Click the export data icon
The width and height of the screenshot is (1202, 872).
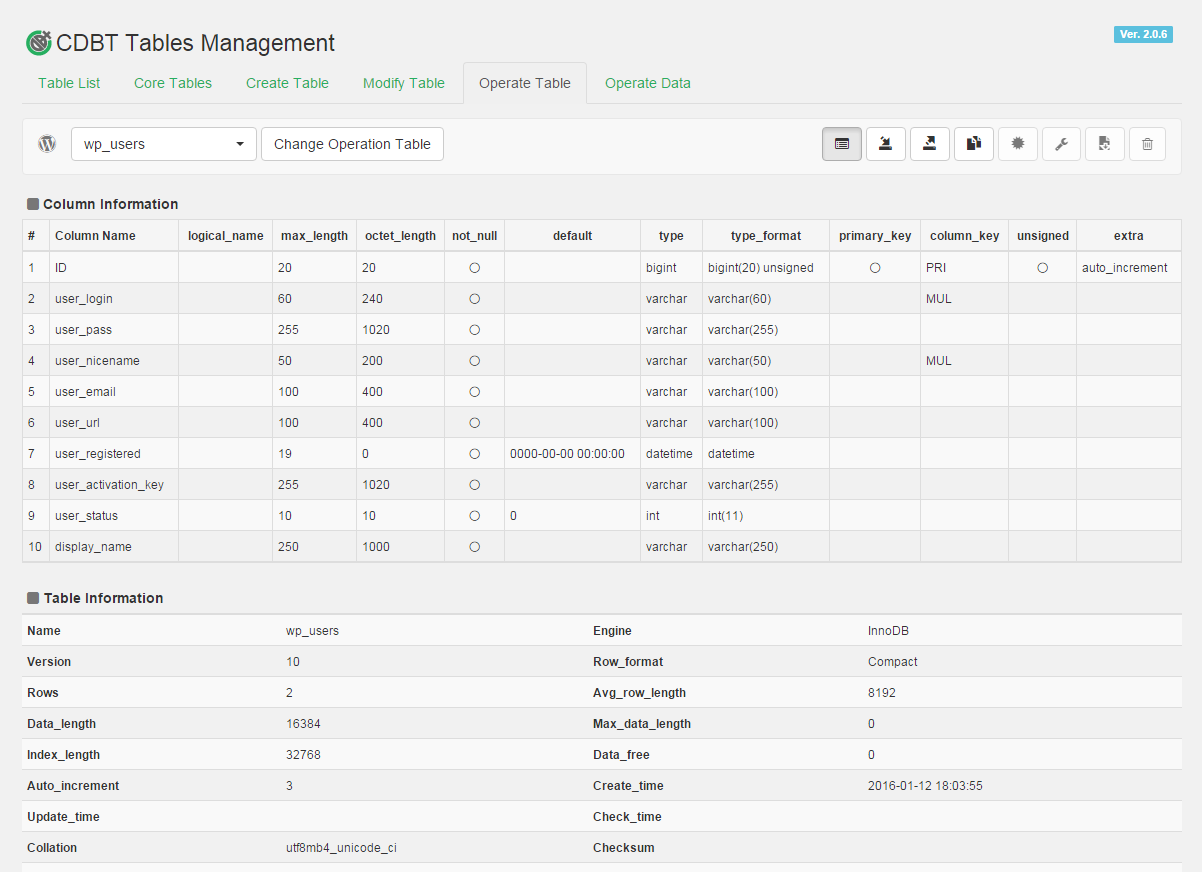point(930,144)
